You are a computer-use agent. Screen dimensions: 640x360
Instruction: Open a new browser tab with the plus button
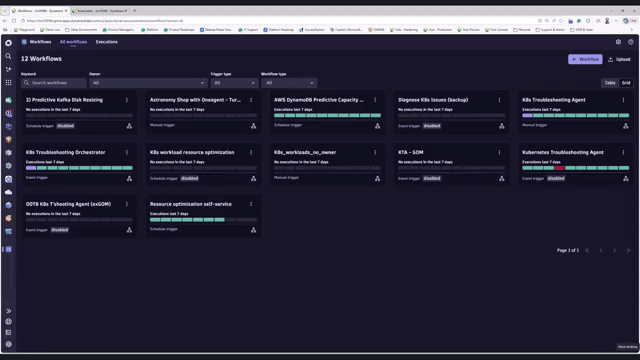click(x=135, y=11)
